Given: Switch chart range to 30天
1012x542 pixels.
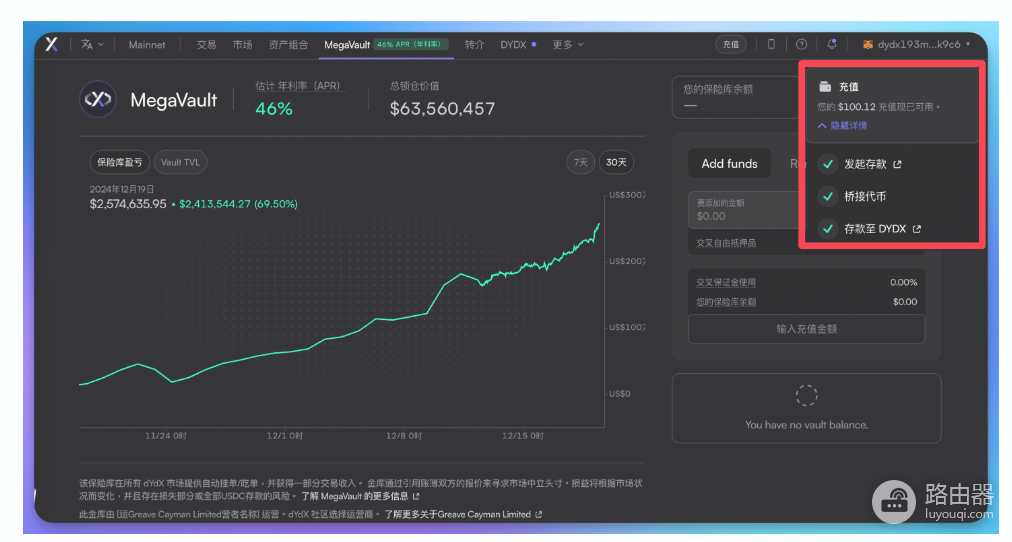Looking at the screenshot, I should tap(616, 162).
